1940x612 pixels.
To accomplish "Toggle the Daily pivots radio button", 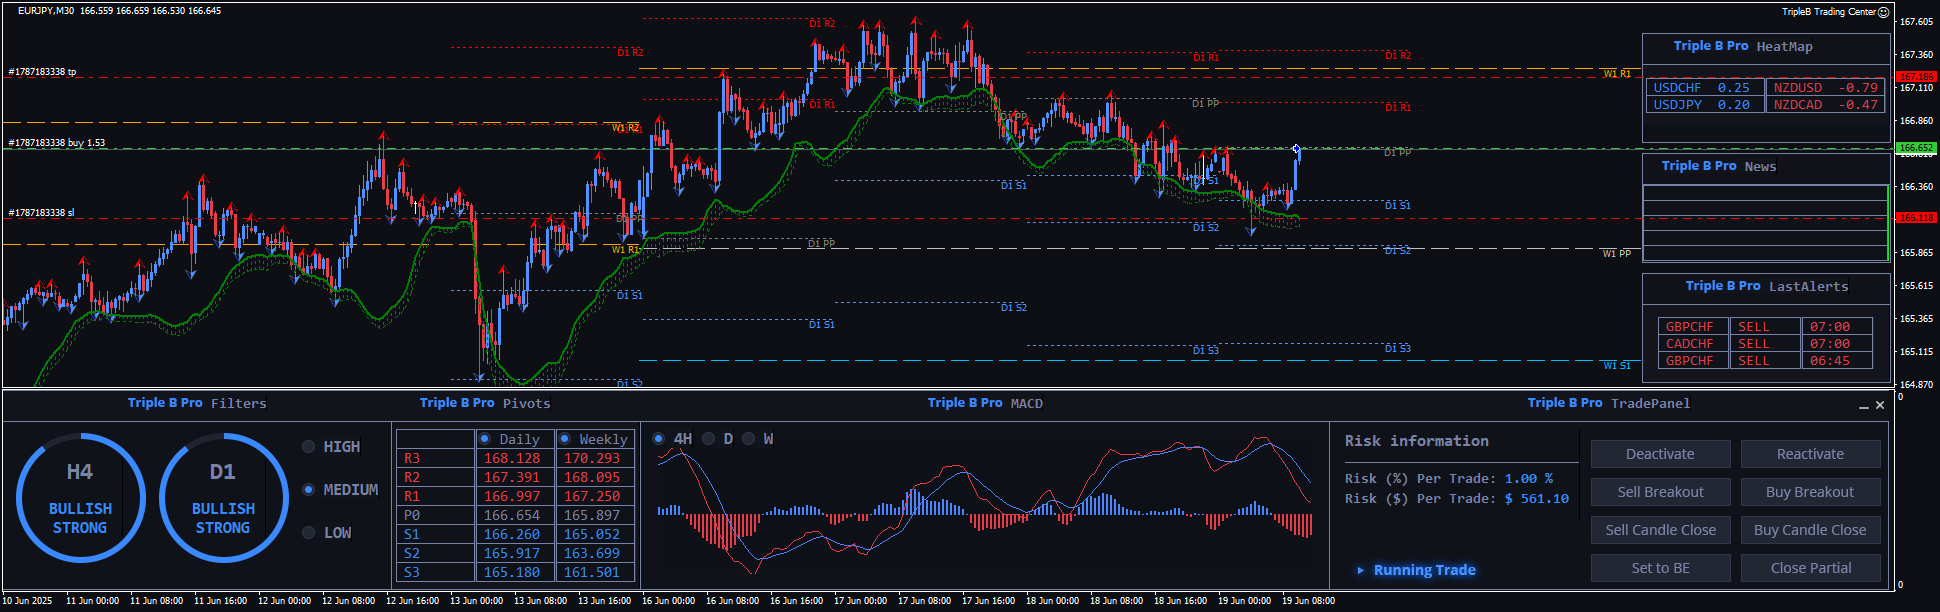I will pyautogui.click(x=485, y=439).
